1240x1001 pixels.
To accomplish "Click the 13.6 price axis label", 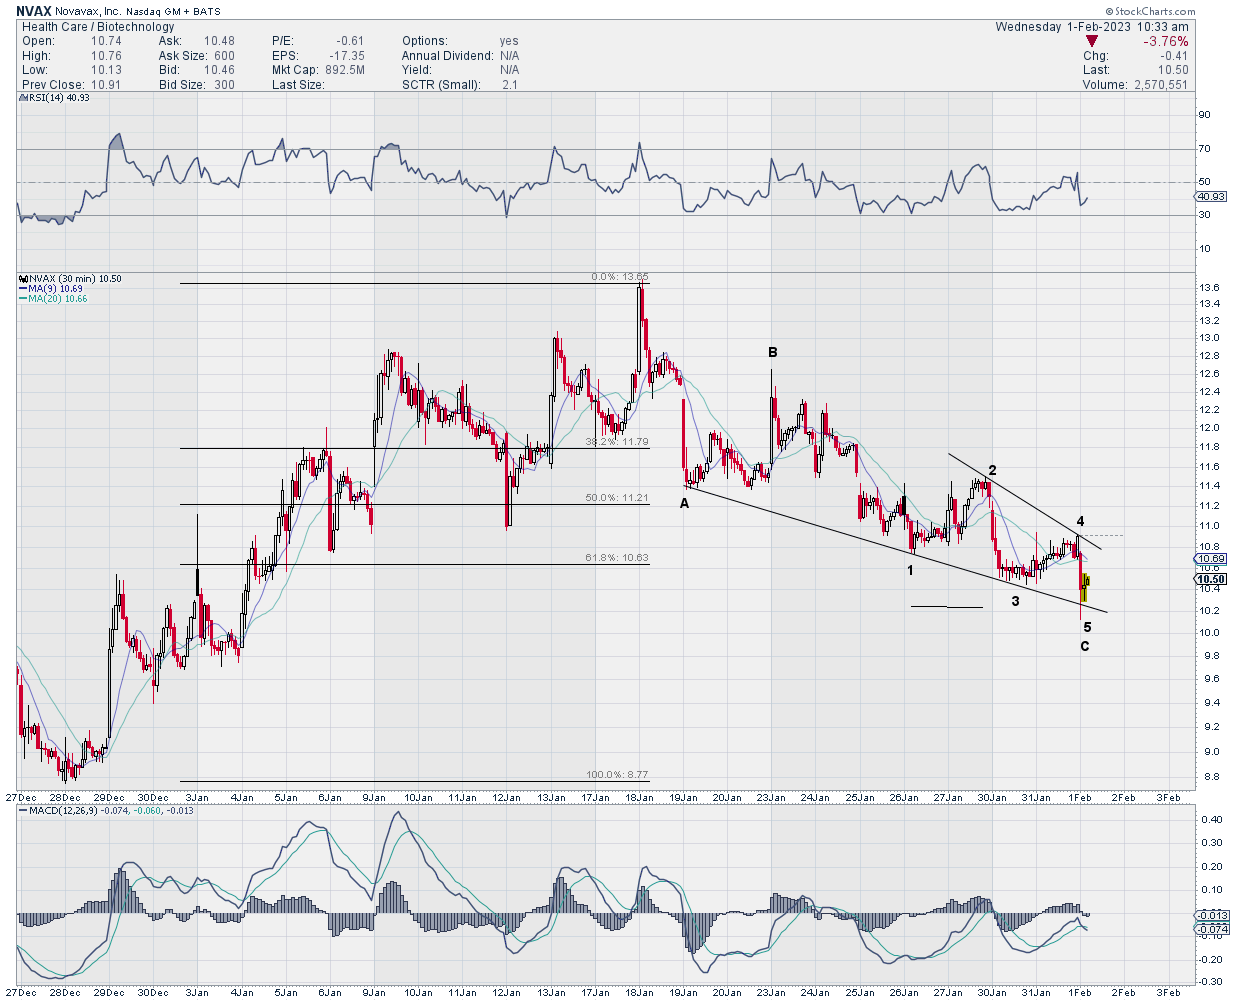I will coord(1209,288).
